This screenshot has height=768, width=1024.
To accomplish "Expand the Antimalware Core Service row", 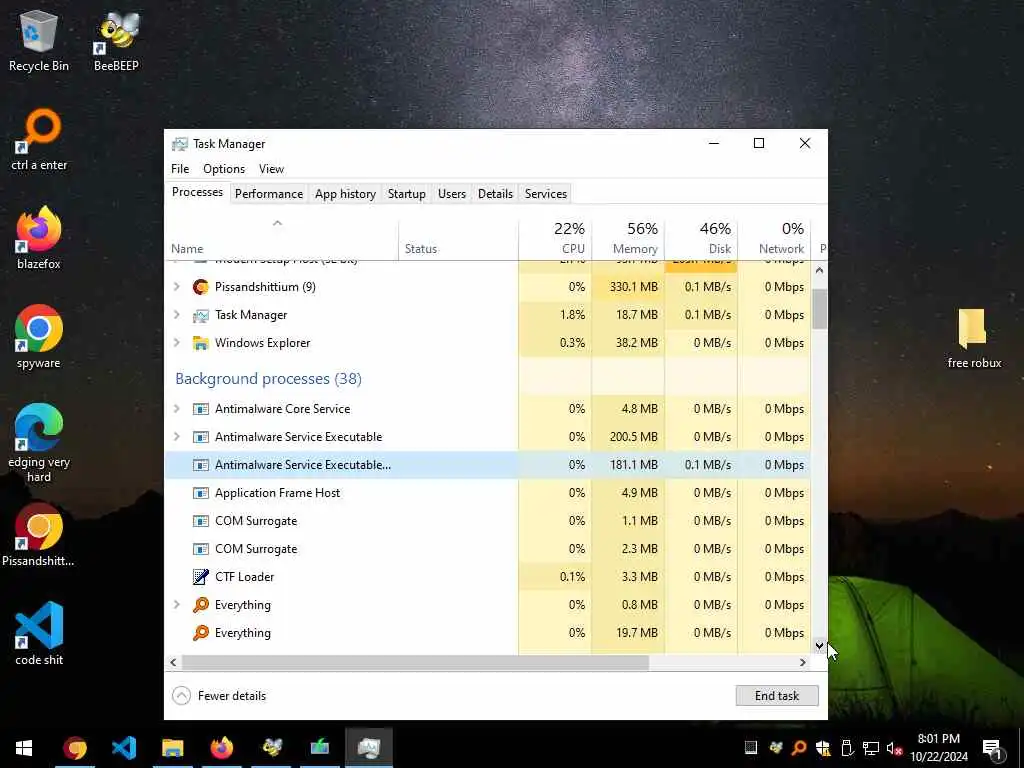I will 176,409.
